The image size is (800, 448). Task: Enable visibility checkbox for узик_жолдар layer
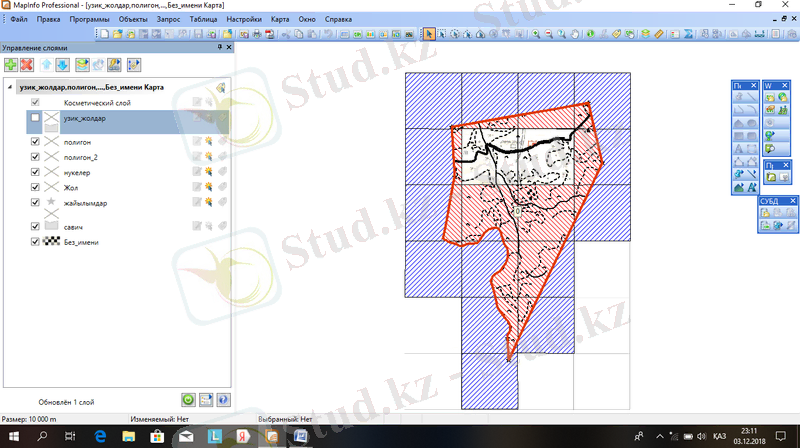point(35,118)
